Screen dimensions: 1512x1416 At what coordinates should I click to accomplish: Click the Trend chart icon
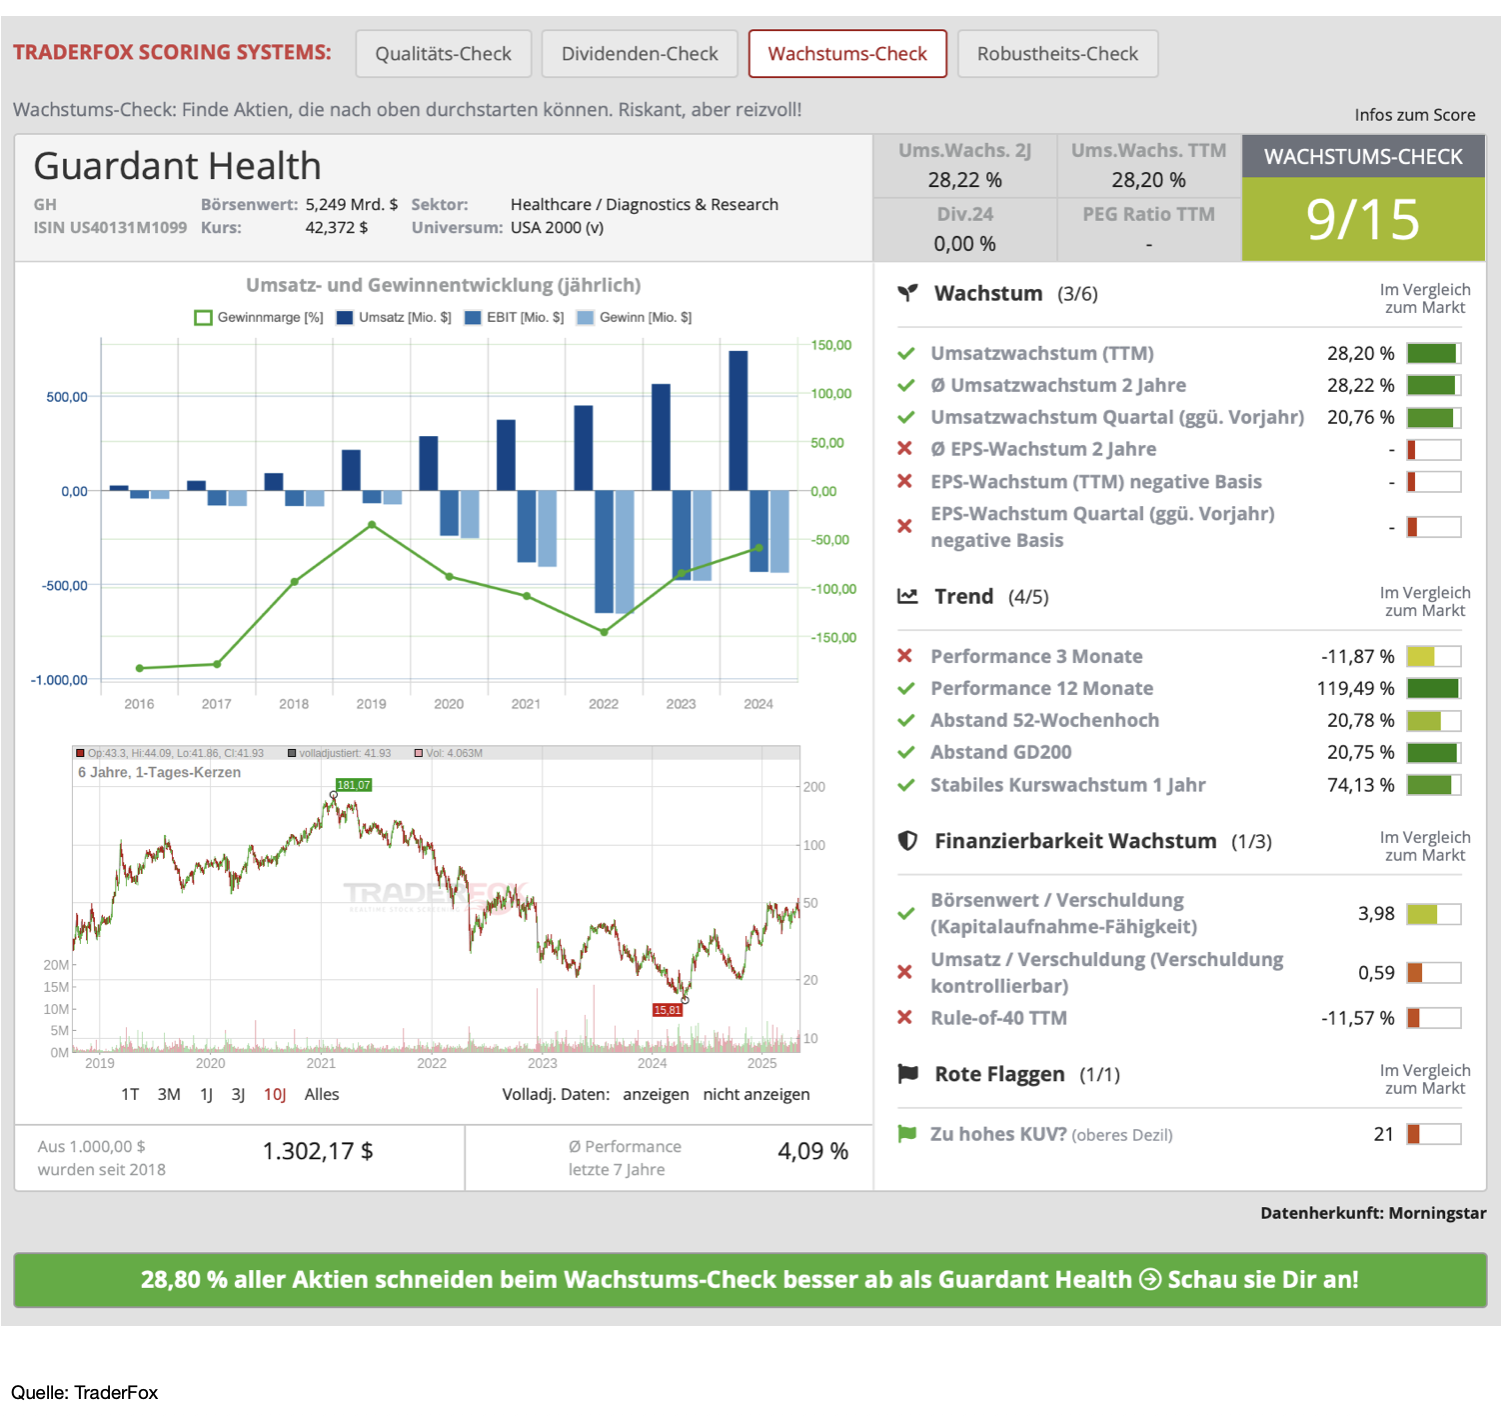[x=907, y=596]
